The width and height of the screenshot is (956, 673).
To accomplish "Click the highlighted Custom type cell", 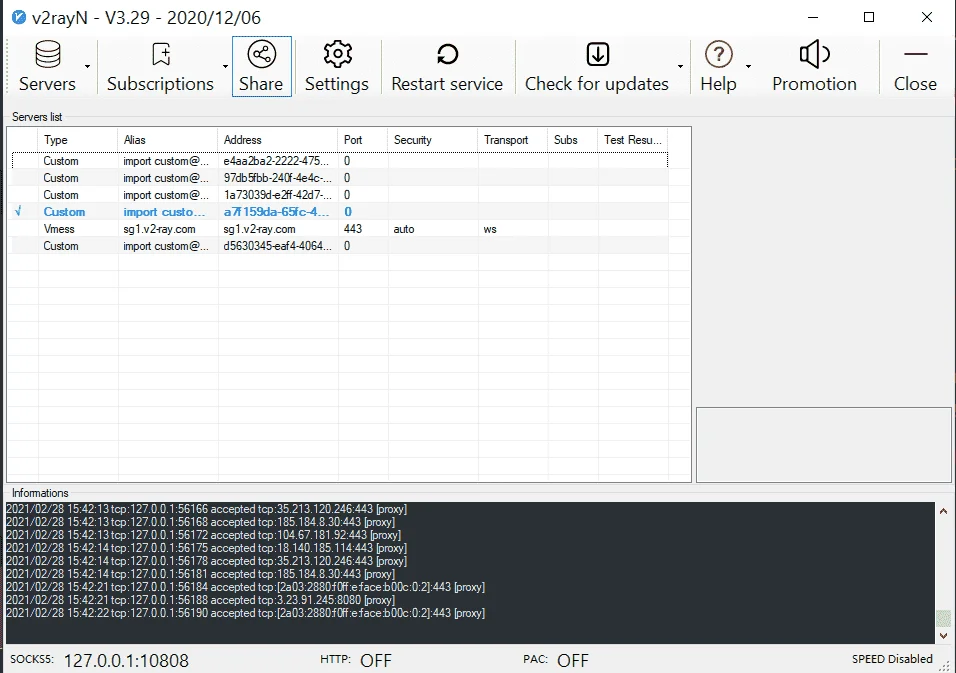I will coord(64,212).
